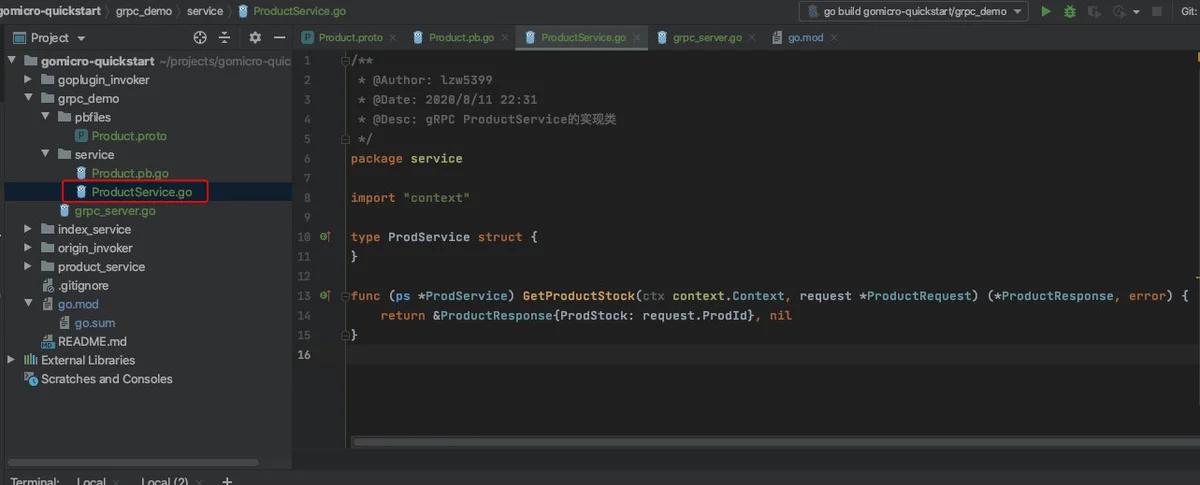
Task: Run the go build configuration with the green play icon
Action: (x=1046, y=11)
